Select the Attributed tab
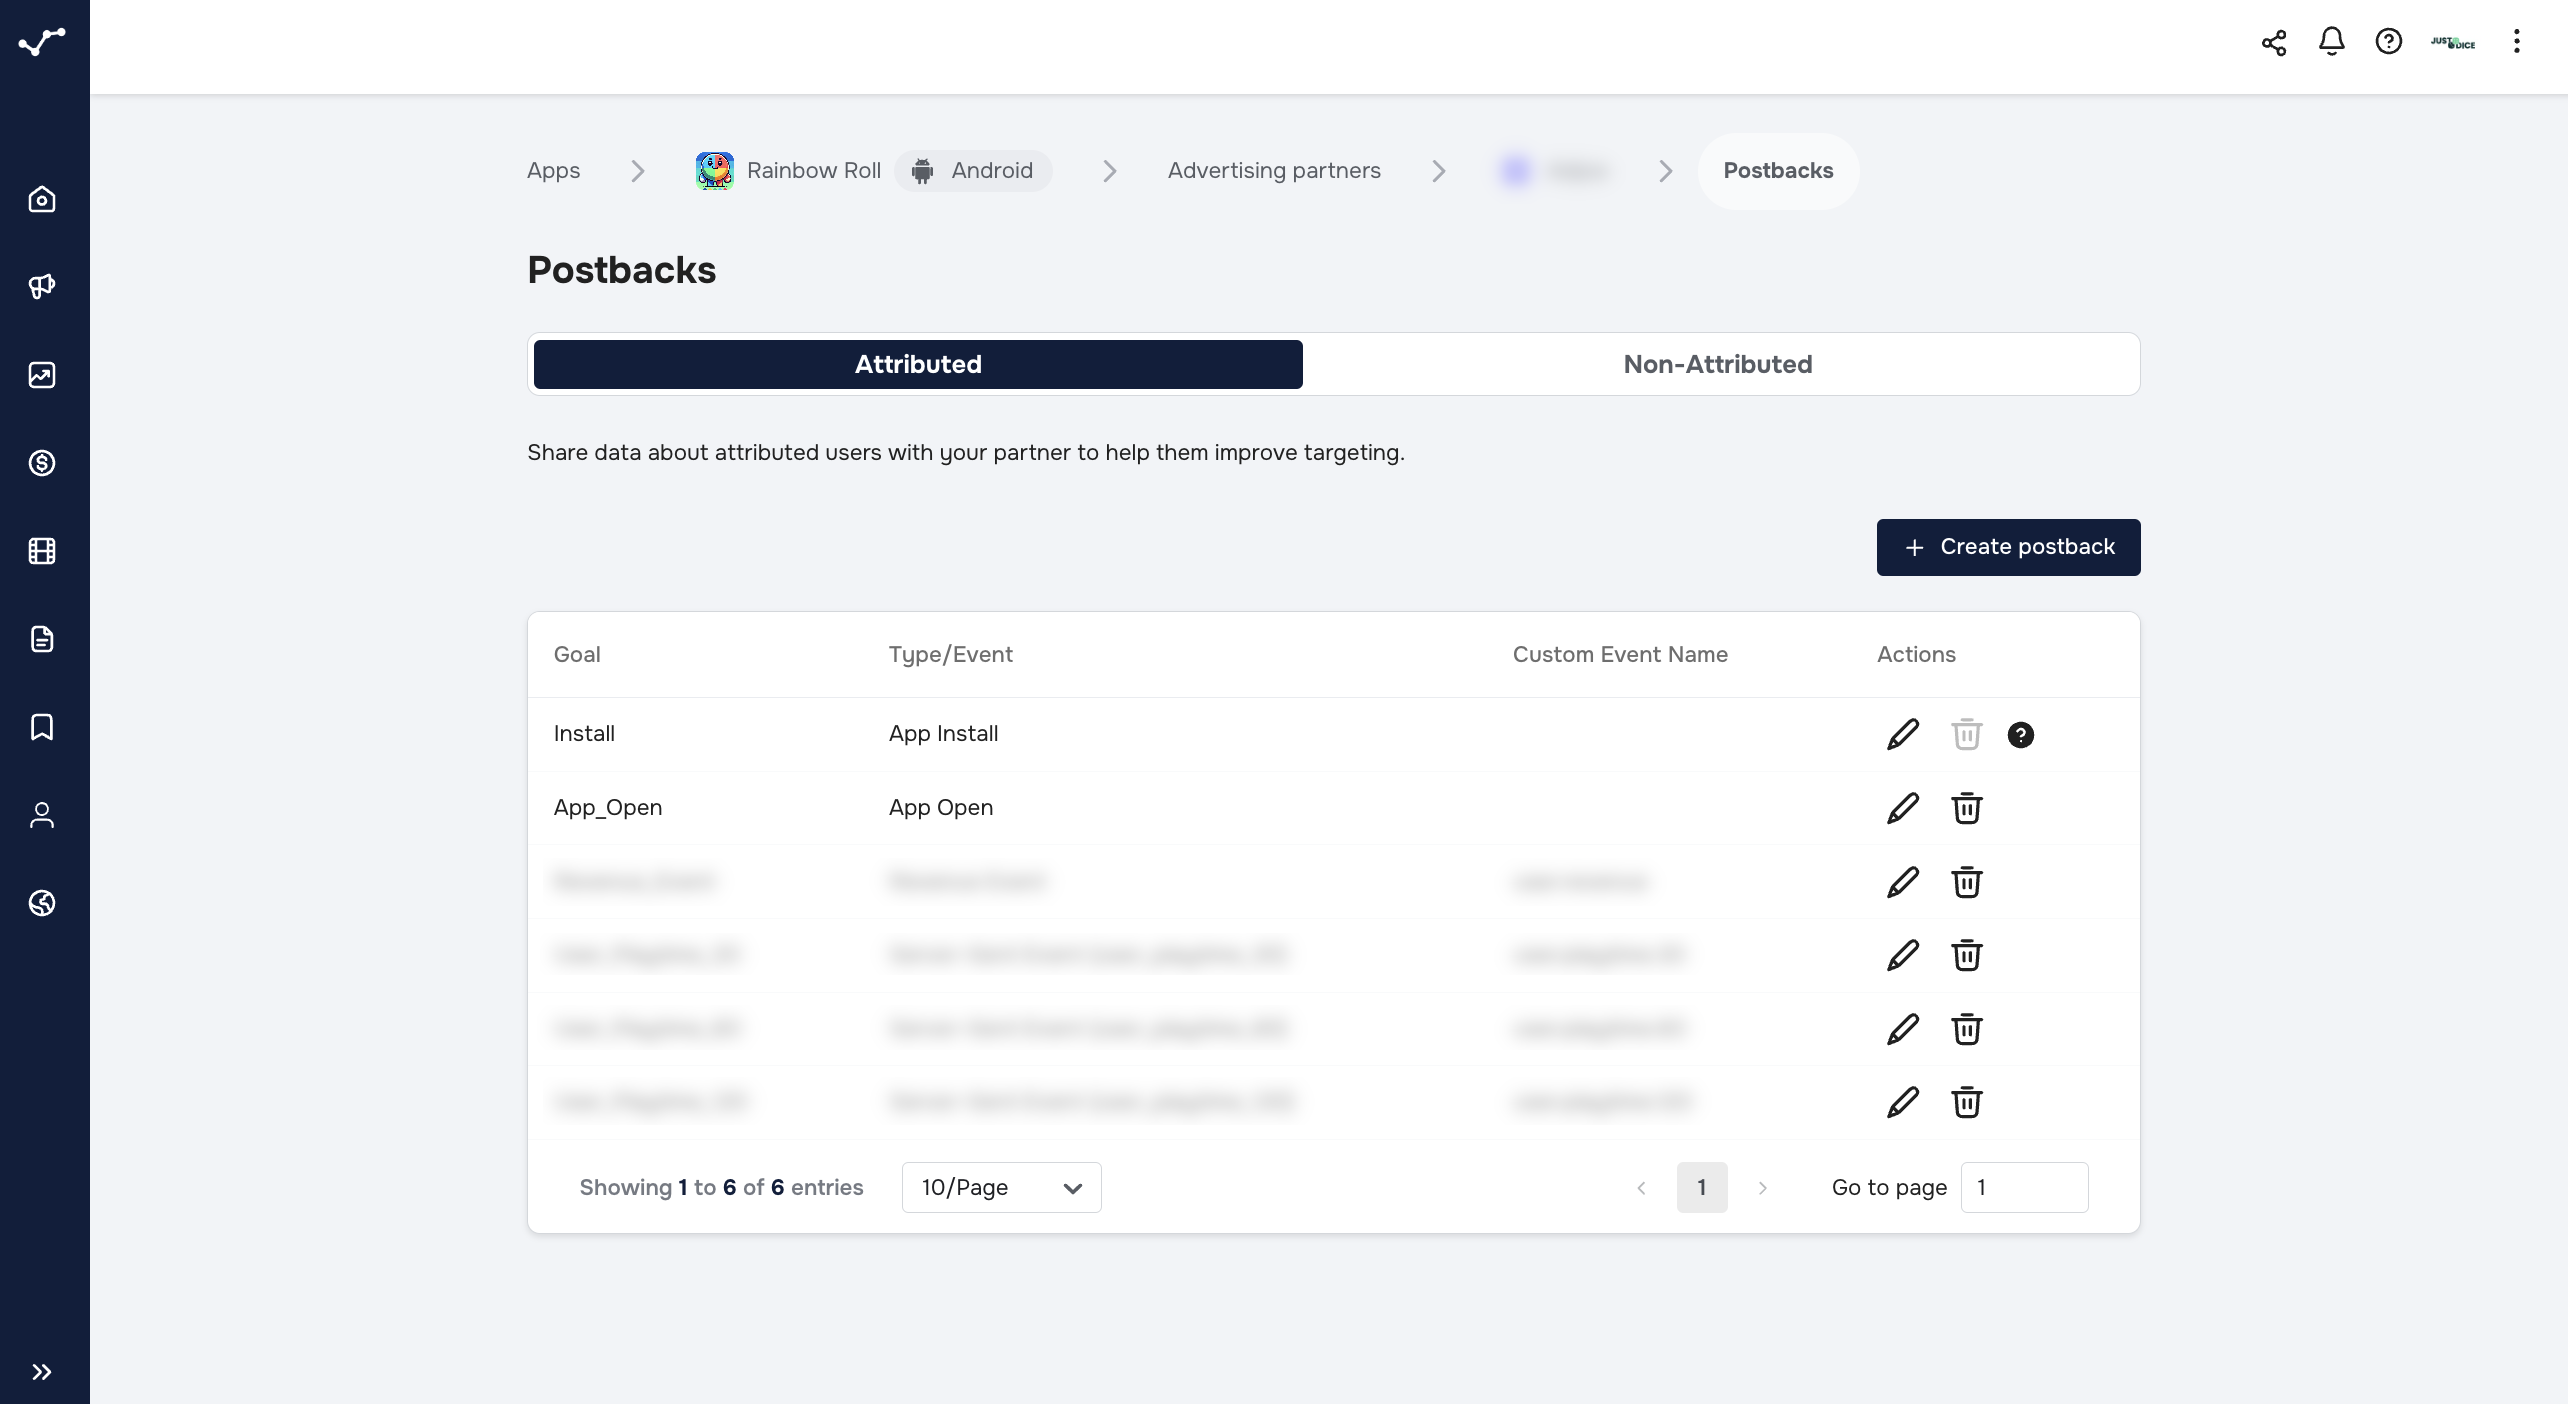 (x=918, y=363)
